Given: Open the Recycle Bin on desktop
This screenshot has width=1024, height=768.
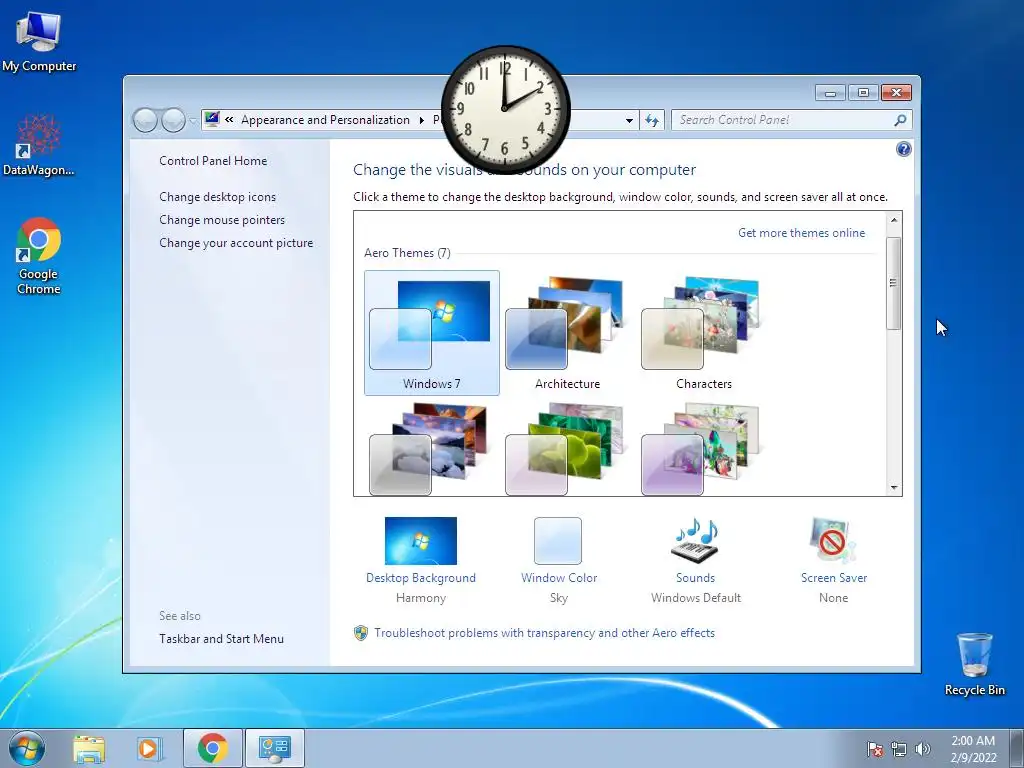Looking at the screenshot, I should pos(974,664).
